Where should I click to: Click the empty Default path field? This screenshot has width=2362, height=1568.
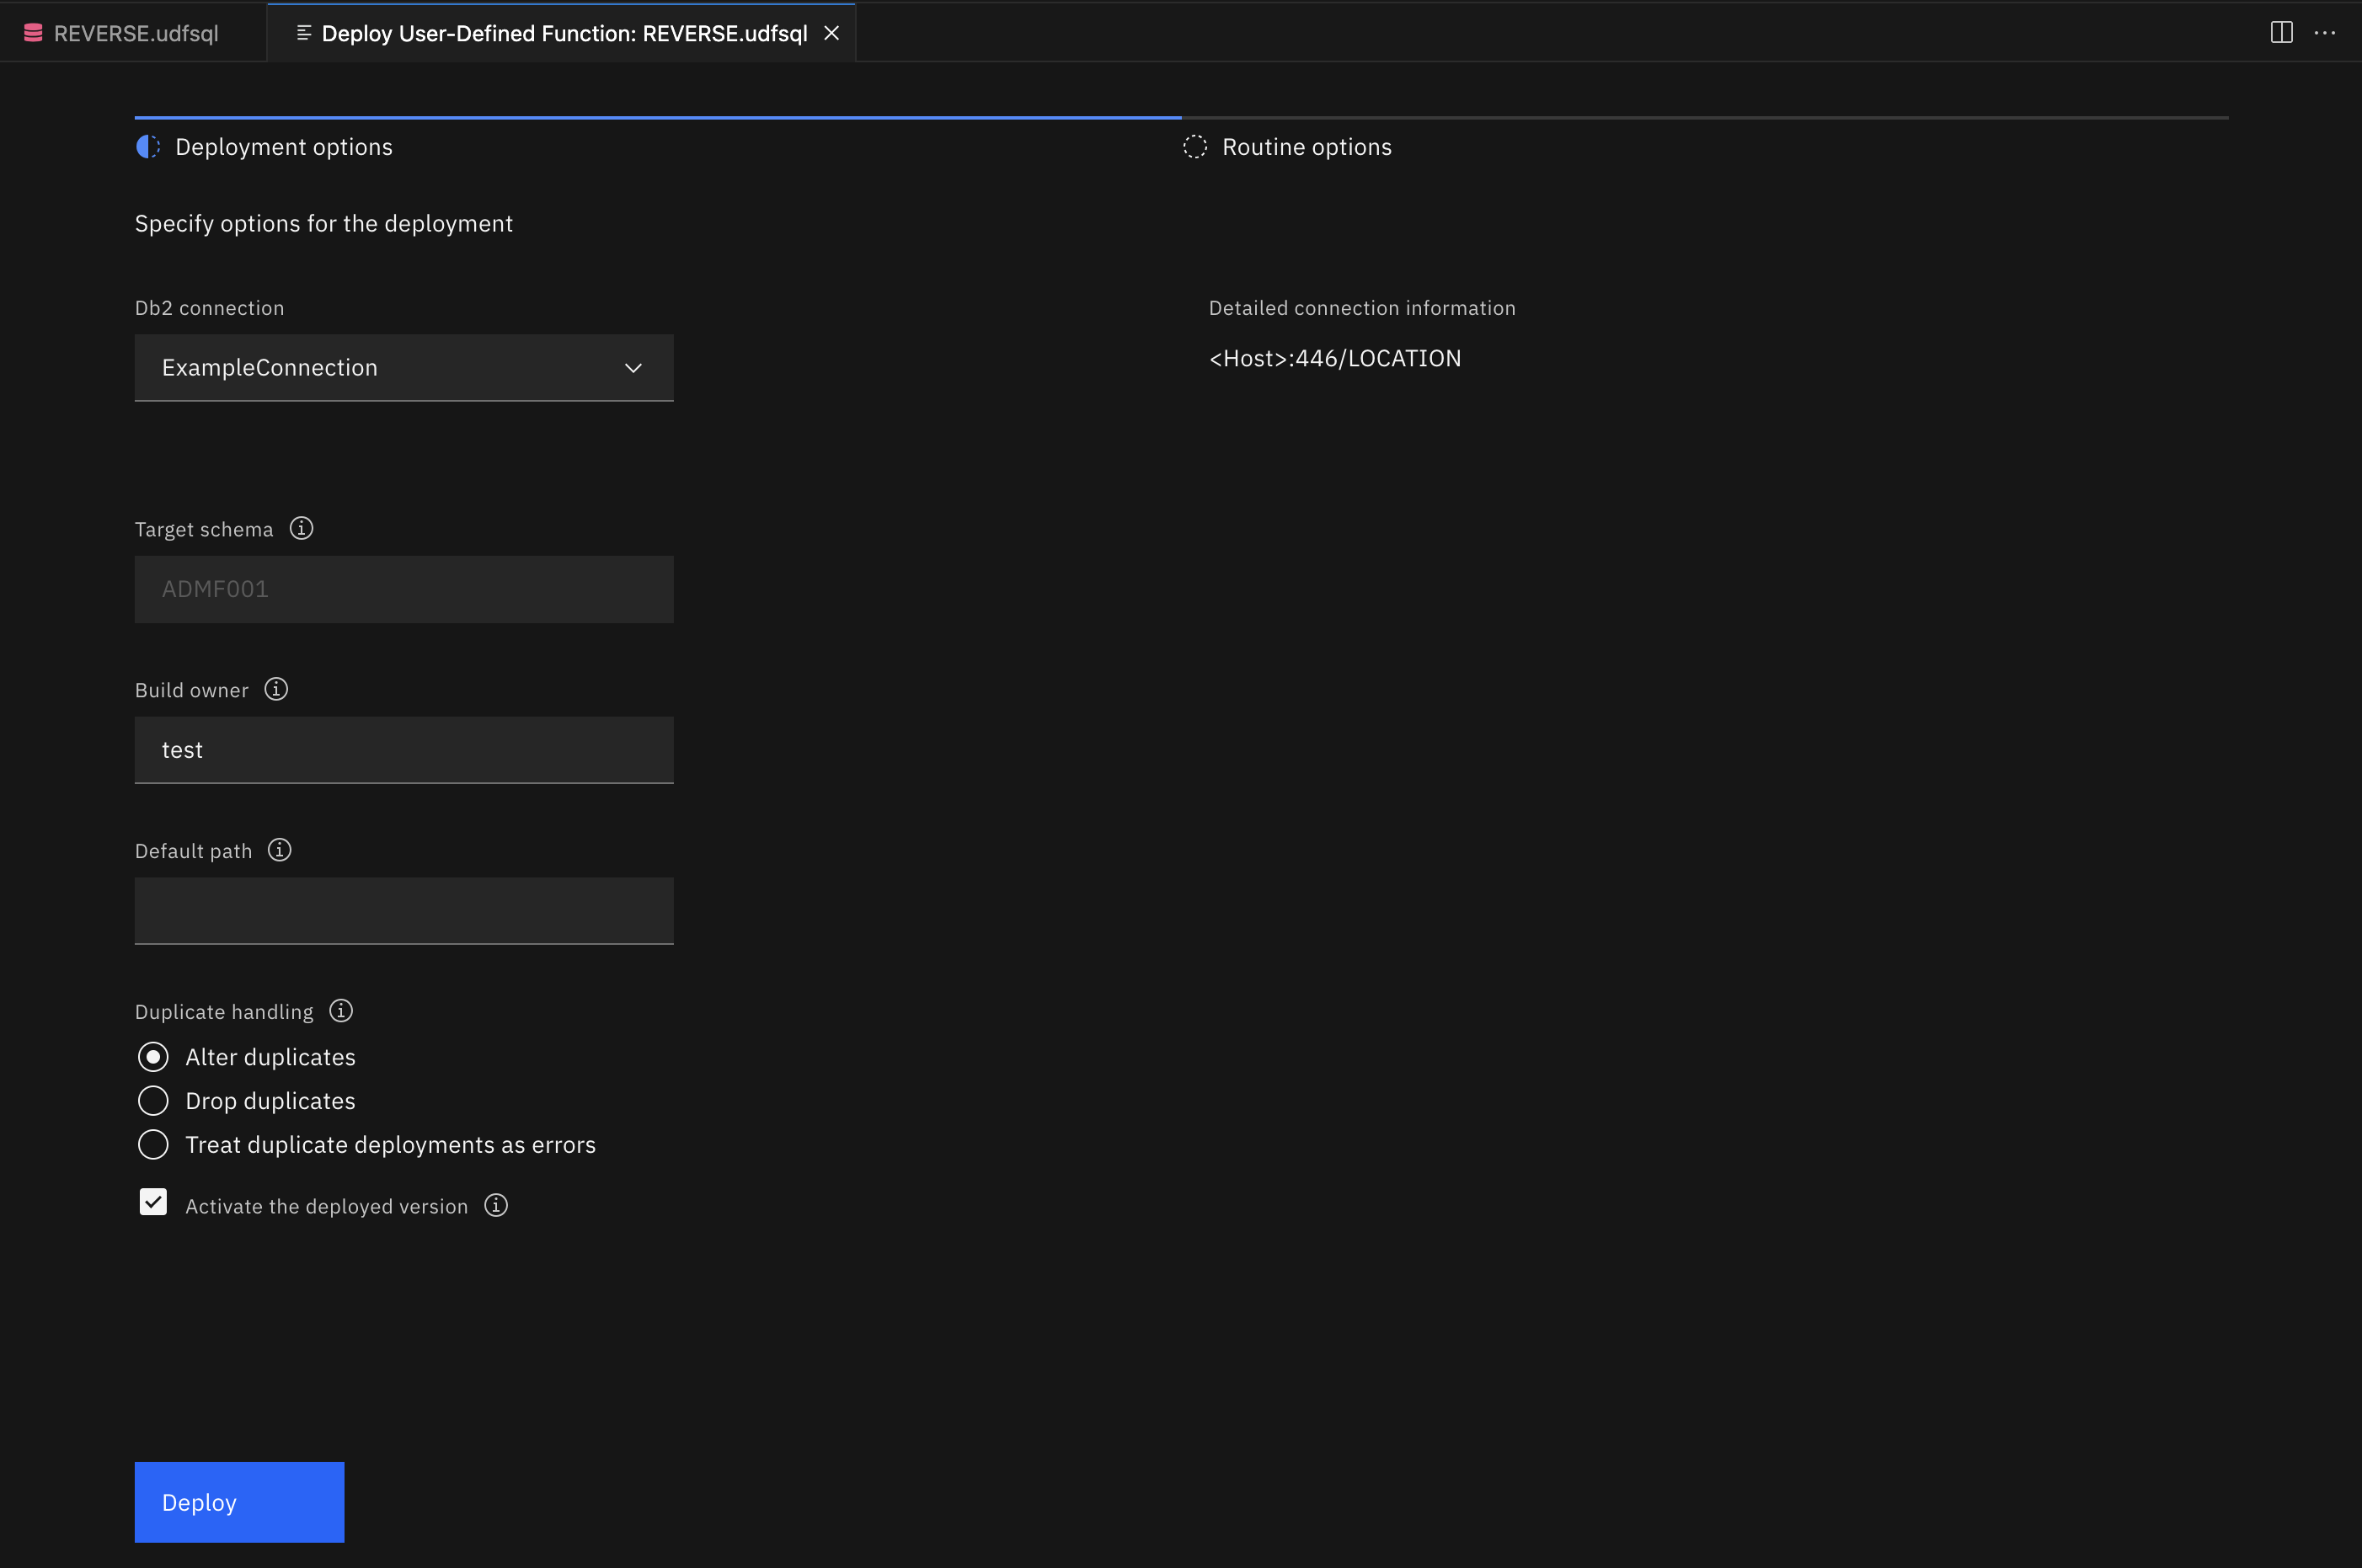point(404,911)
